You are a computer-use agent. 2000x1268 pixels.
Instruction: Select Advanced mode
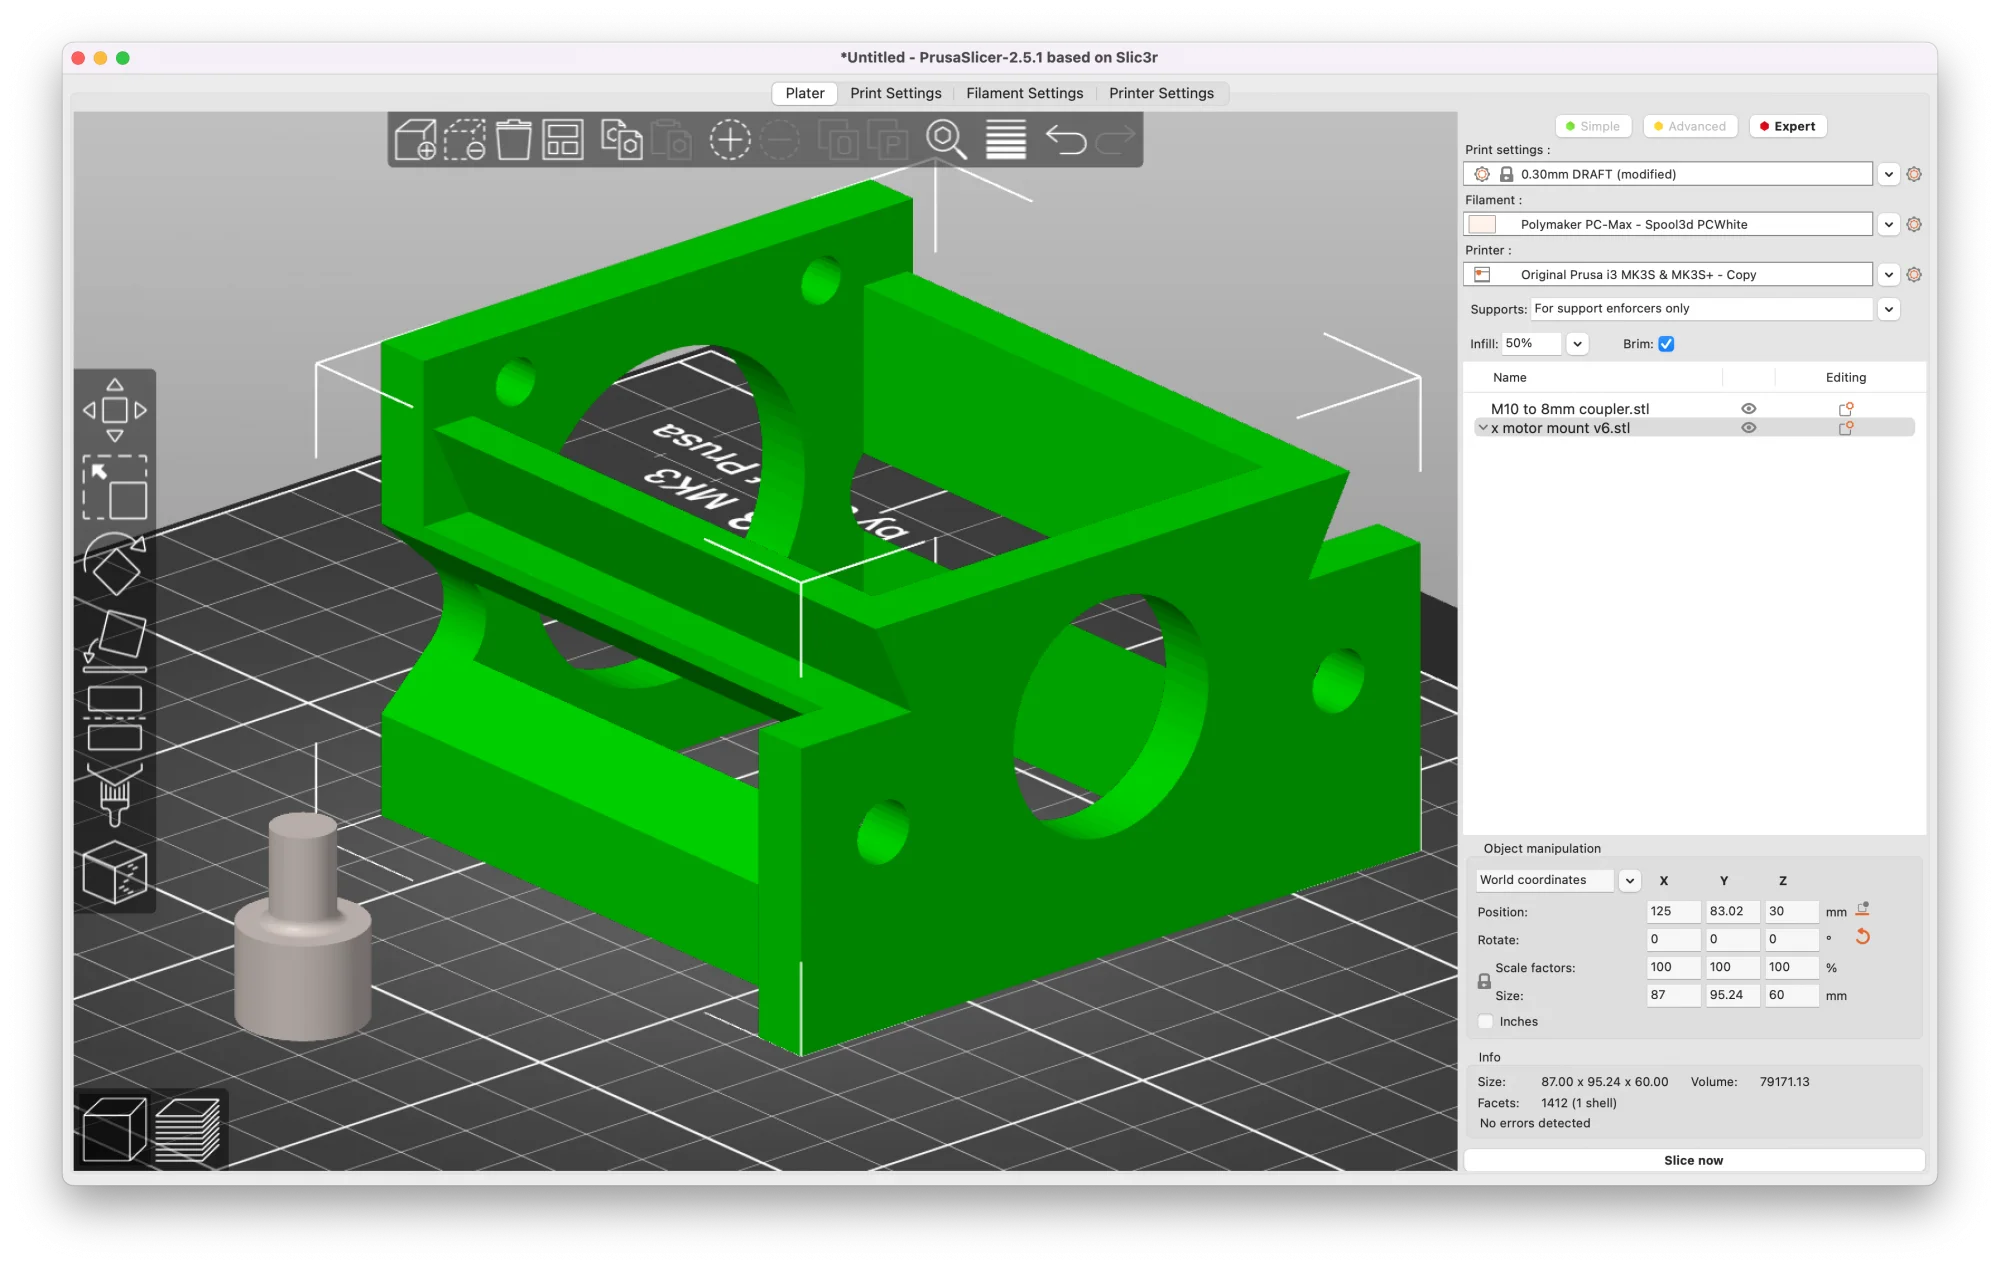pos(1690,126)
